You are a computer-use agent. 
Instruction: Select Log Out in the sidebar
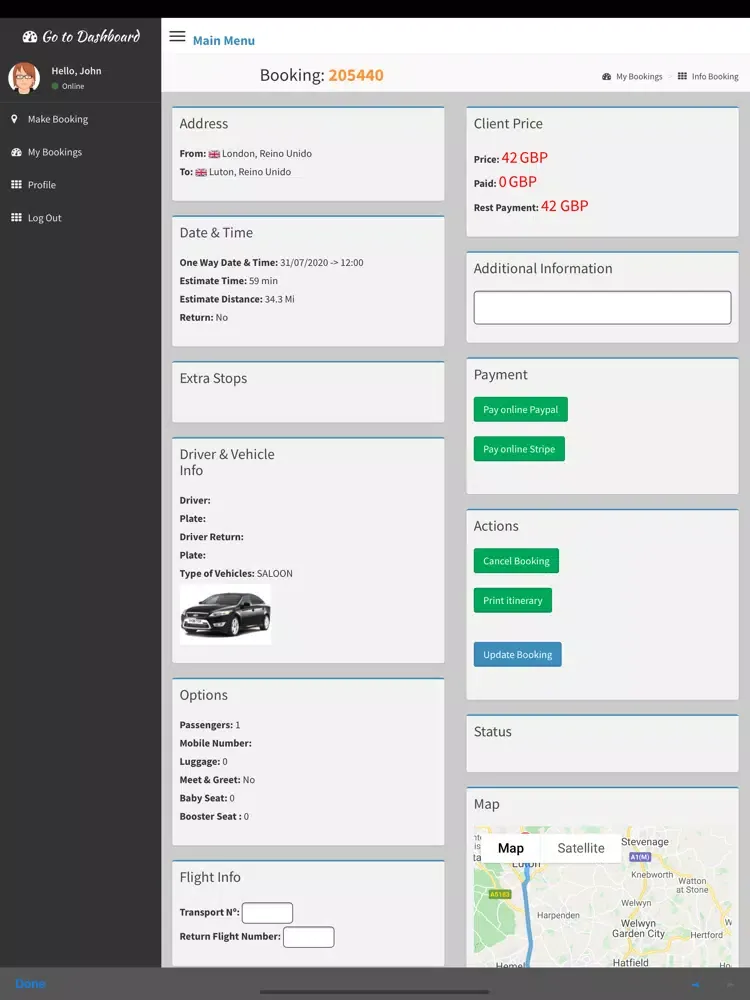45,217
